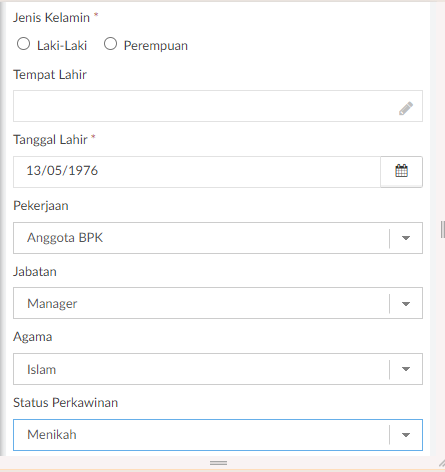Image resolution: width=445 pixels, height=472 pixels.
Task: Click the Islam selection box
Action: coord(218,369)
